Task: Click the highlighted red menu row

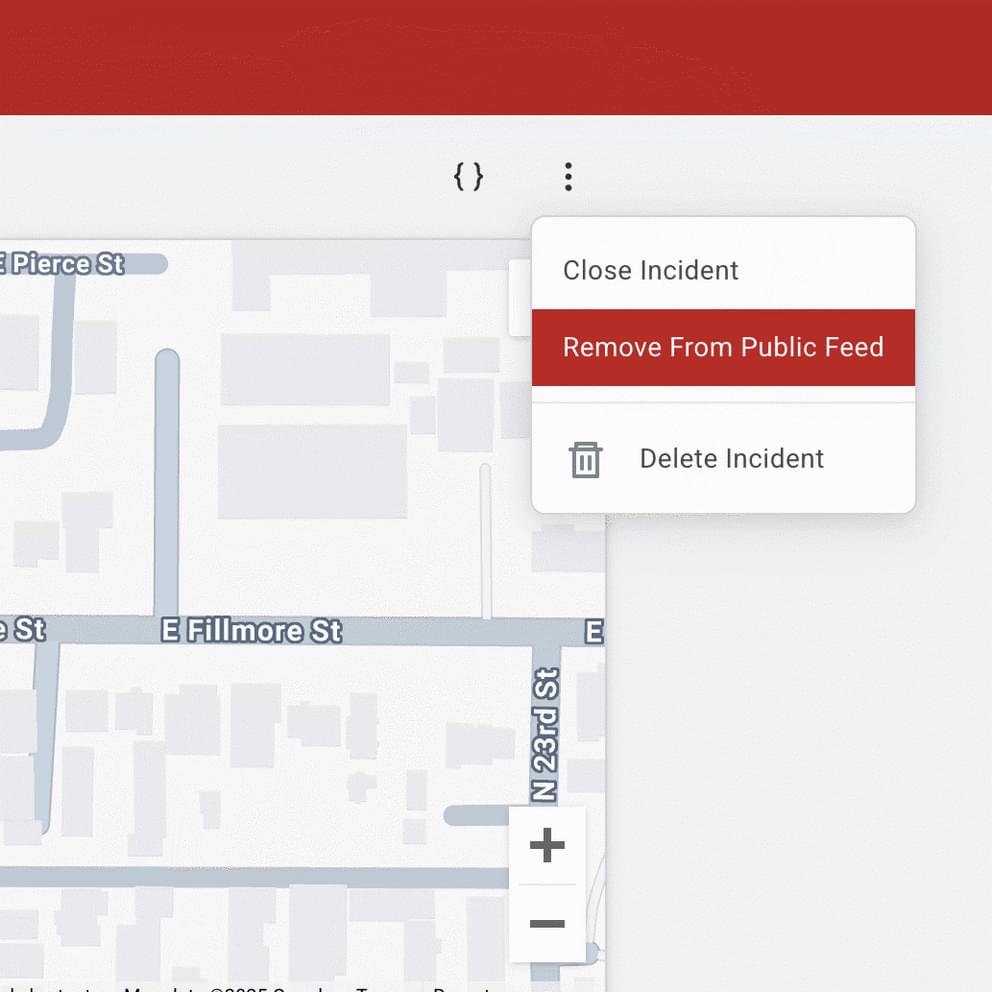Action: pyautogui.click(x=723, y=347)
